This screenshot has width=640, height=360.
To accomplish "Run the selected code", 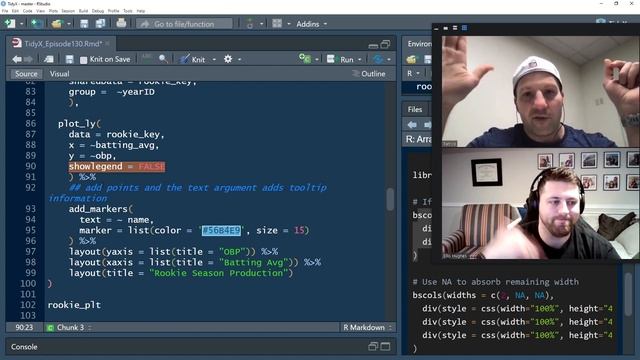I will point(341,60).
